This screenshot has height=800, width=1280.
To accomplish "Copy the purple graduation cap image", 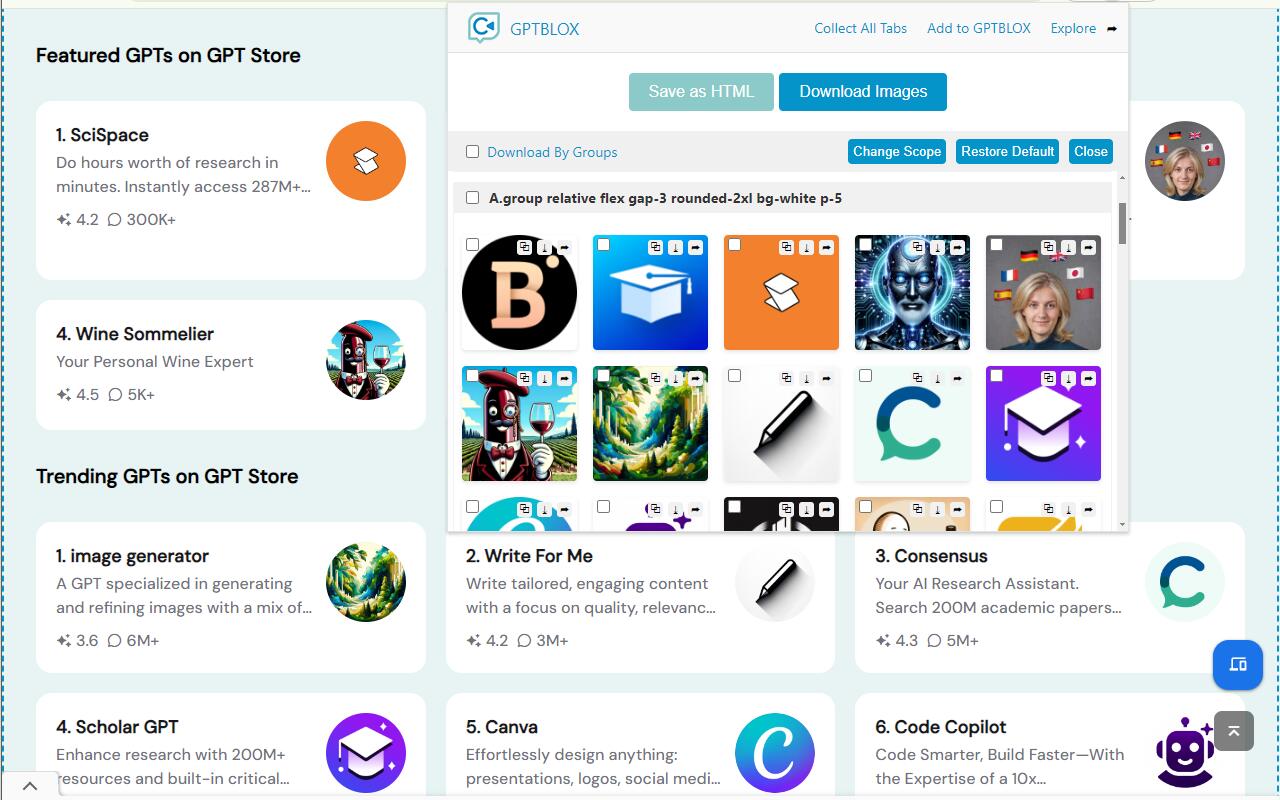I will pos(1049,378).
